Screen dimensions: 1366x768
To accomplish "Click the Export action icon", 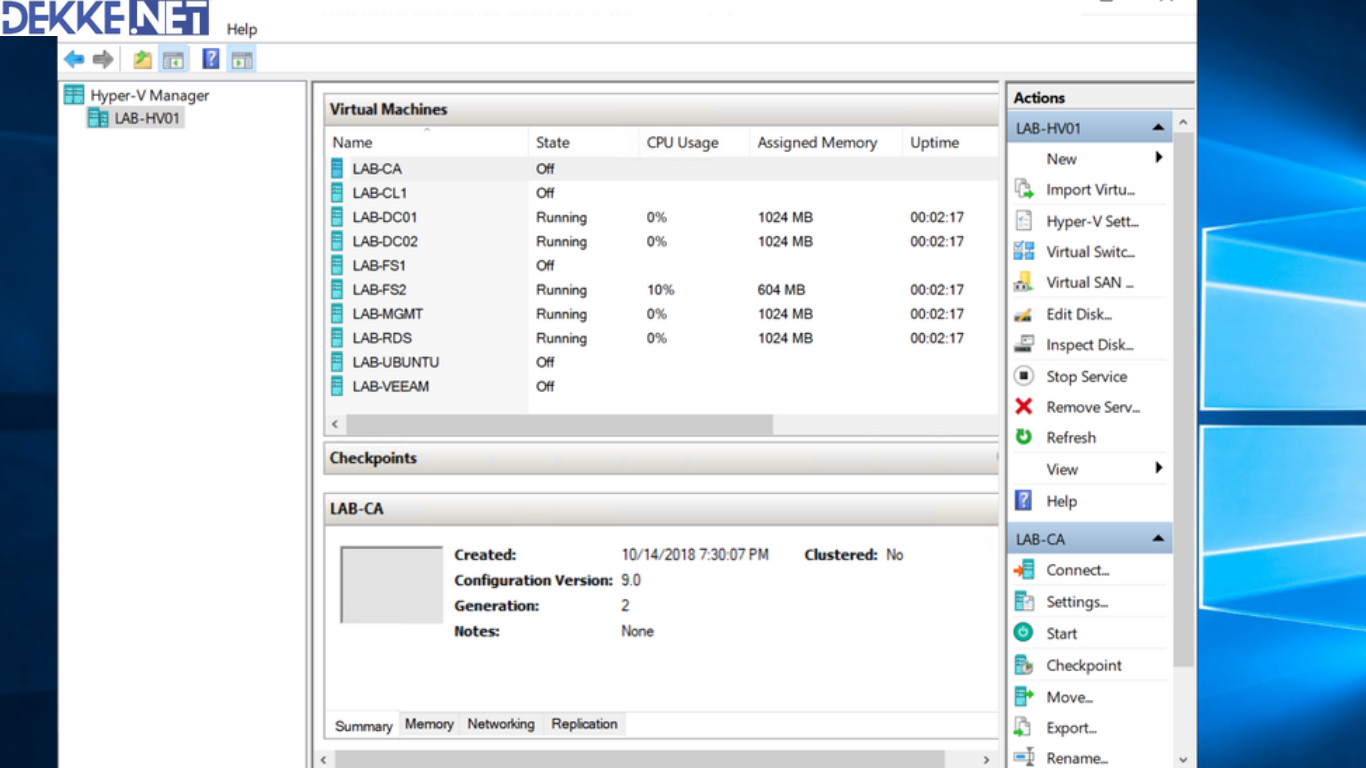I will [x=1023, y=727].
